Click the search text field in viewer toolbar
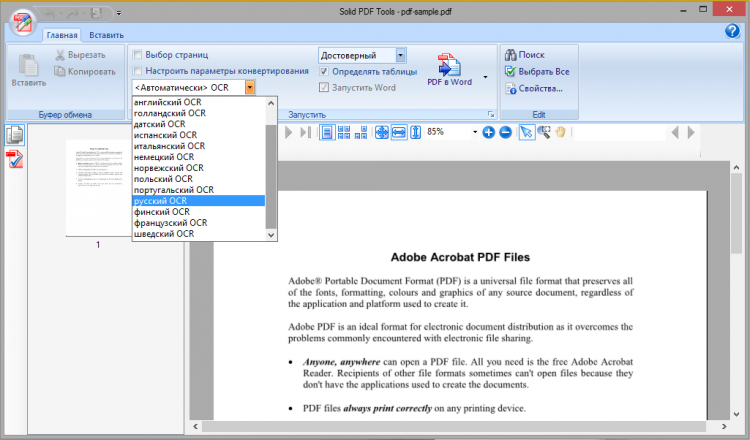This screenshot has height=440, width=750. pyautogui.click(x=619, y=132)
